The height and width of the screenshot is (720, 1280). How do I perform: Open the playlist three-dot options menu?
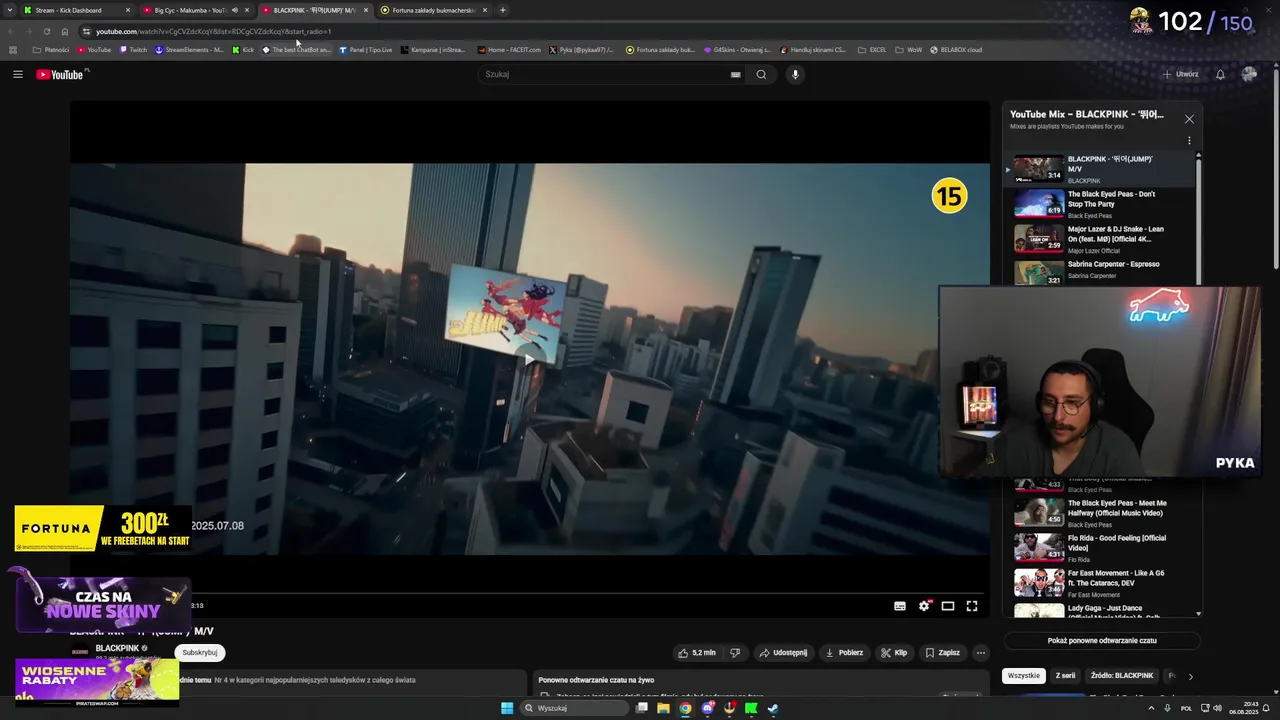(x=1189, y=140)
